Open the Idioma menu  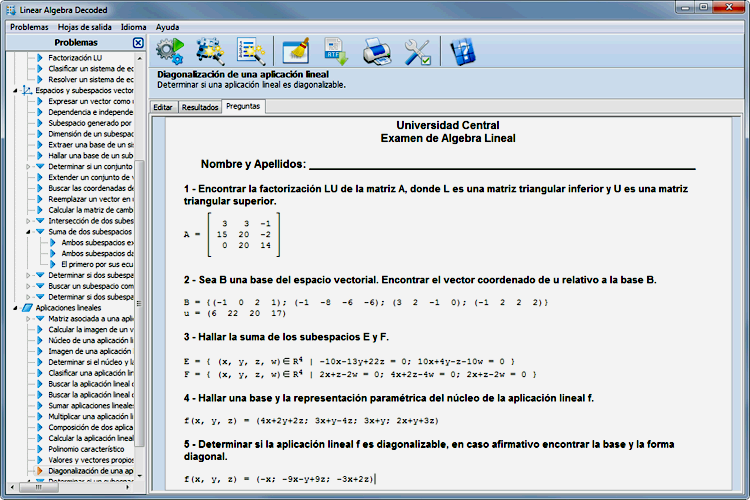click(133, 27)
